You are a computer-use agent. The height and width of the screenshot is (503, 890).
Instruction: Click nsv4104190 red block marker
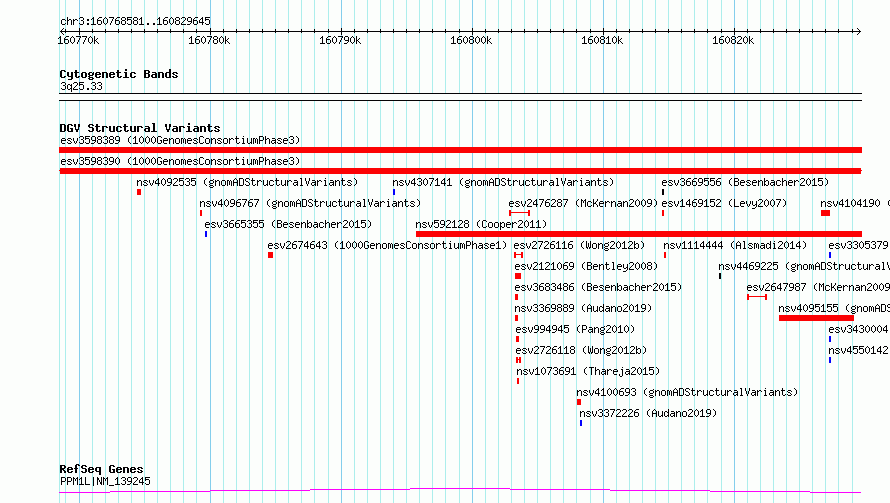825,213
